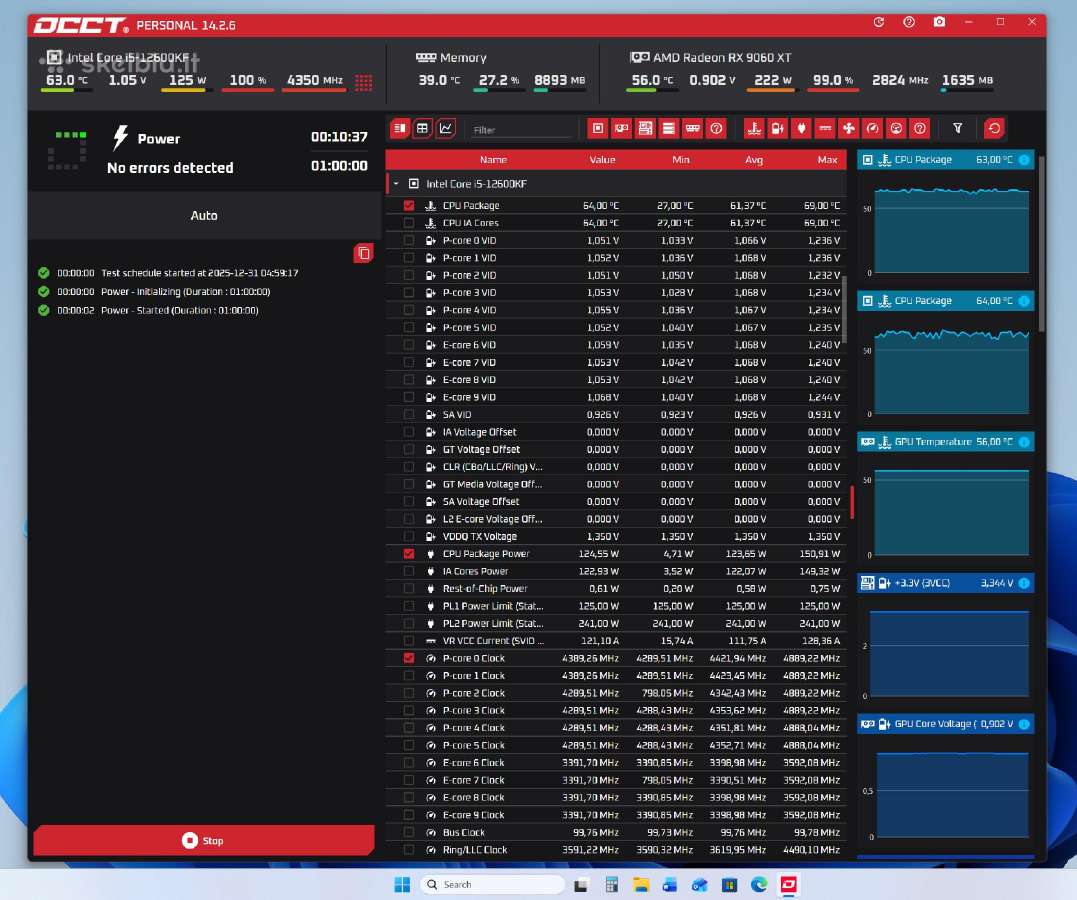The height and width of the screenshot is (900, 1077).
Task: Switch to the table view icon
Action: coord(422,128)
